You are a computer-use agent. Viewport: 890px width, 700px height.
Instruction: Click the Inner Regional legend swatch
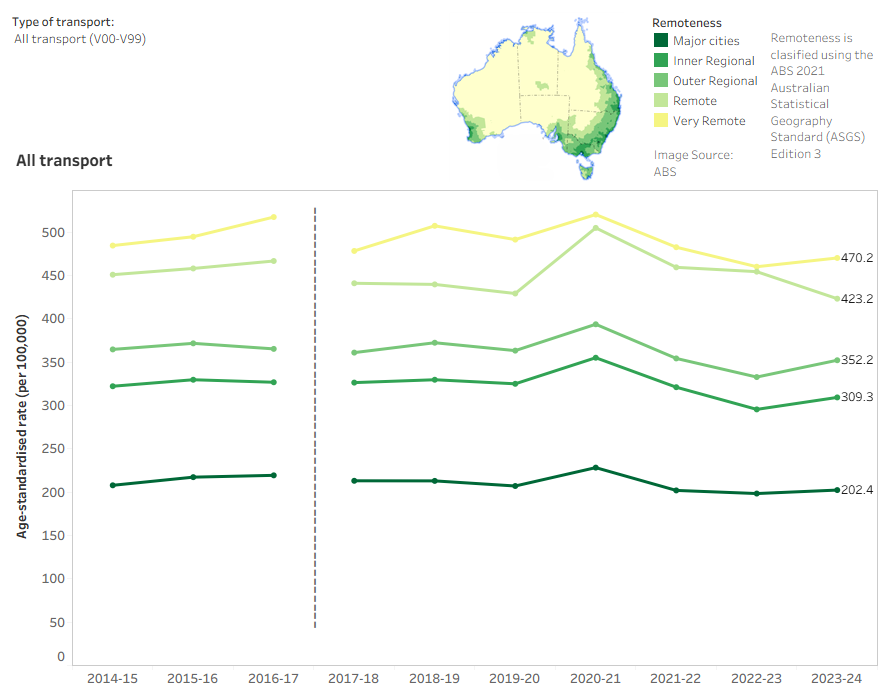click(x=661, y=60)
